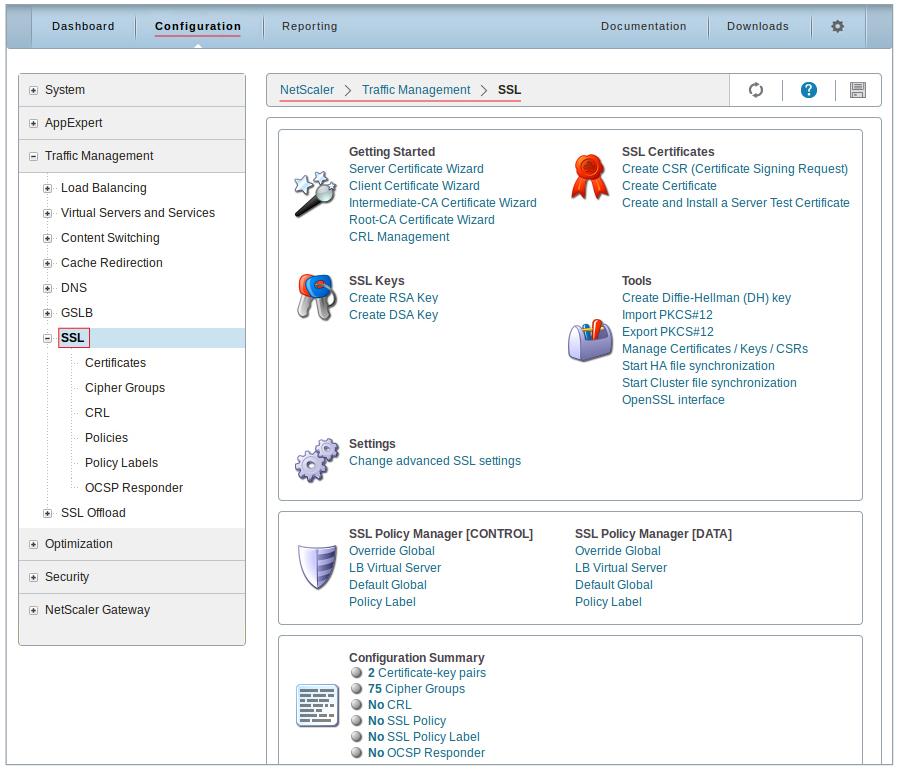This screenshot has height=771, width=898.
Task: Expand Virtual Servers and Services node
Action: coord(48,214)
